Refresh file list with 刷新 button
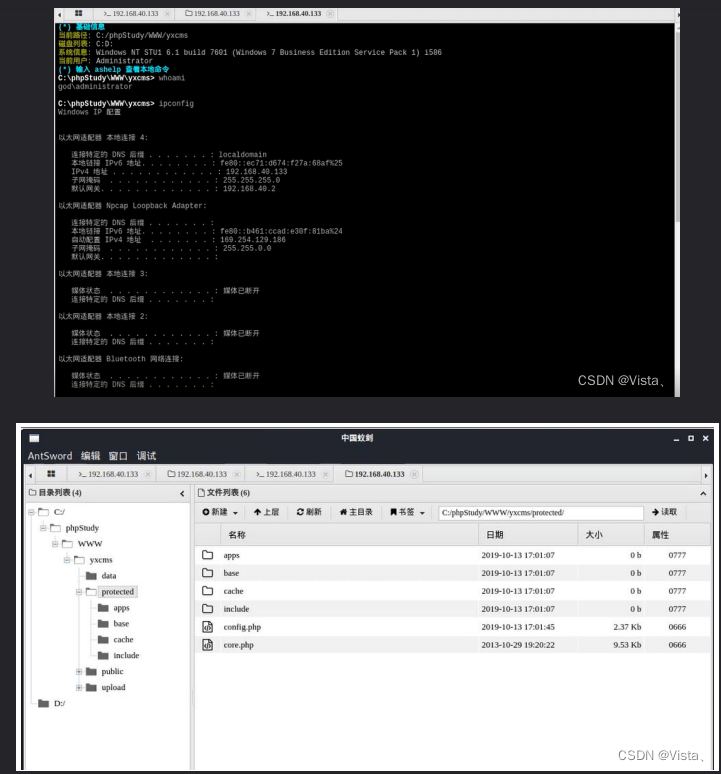 pos(309,512)
